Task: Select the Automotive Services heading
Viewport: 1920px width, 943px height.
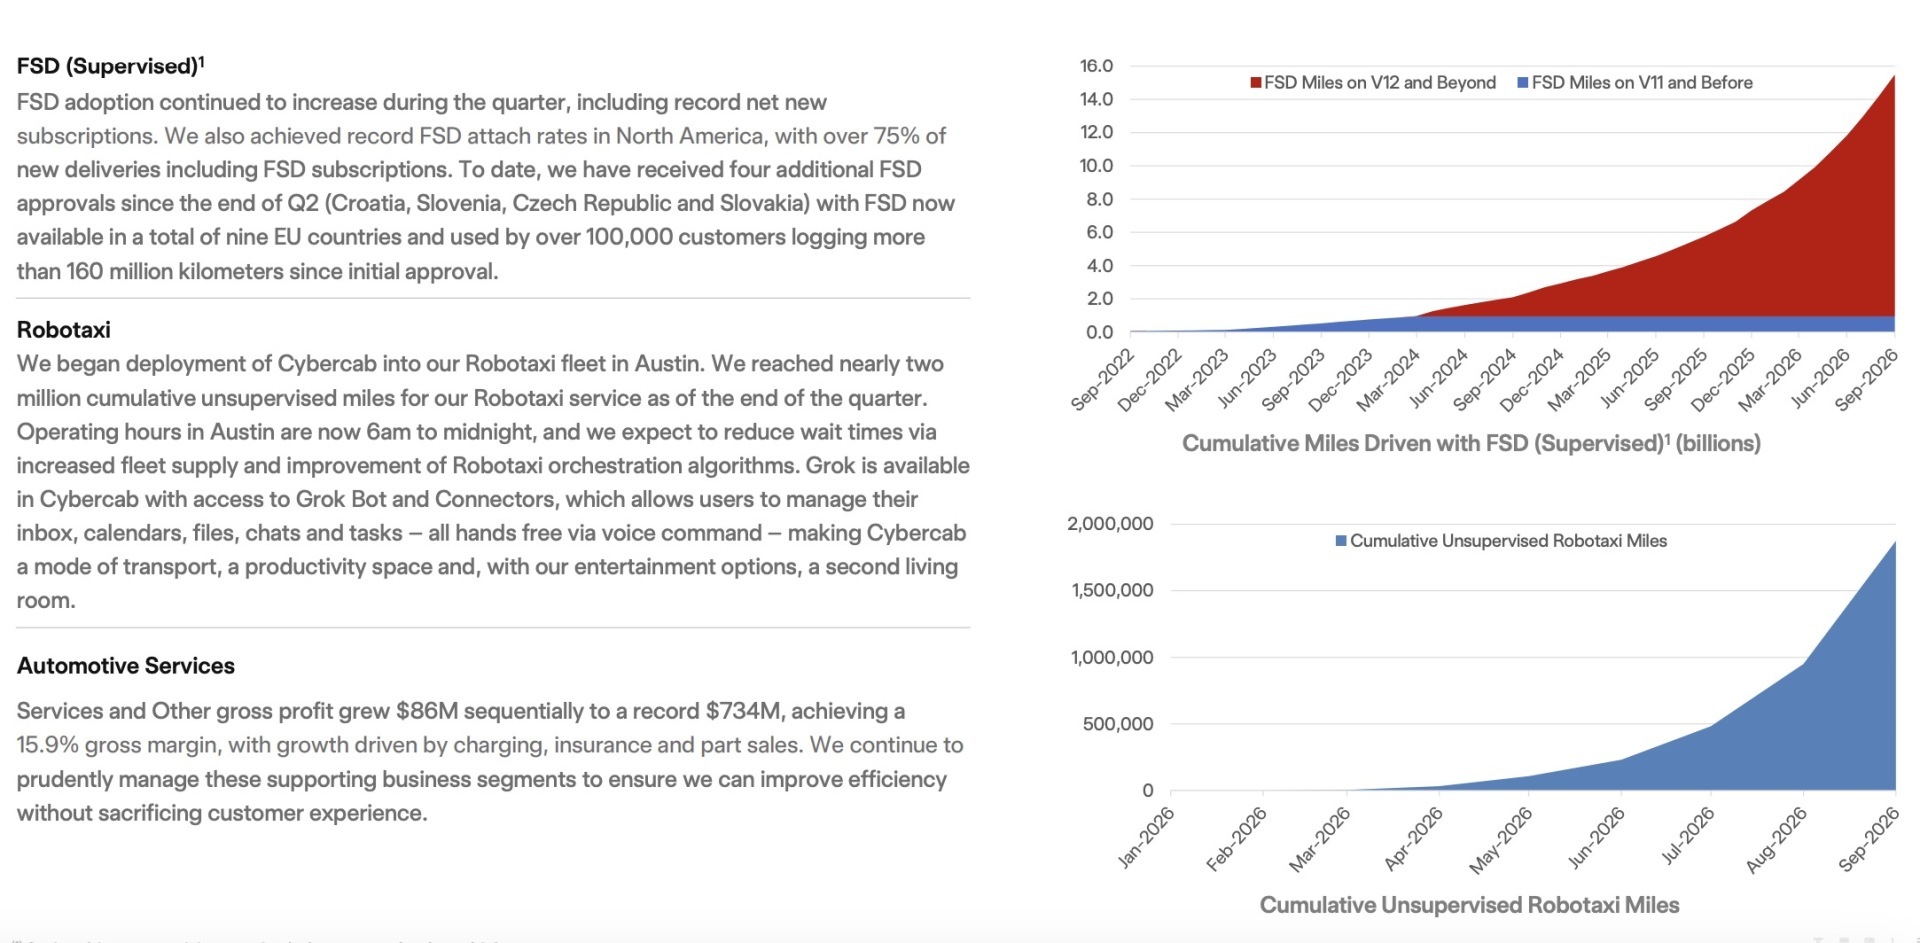Action: click(x=126, y=666)
